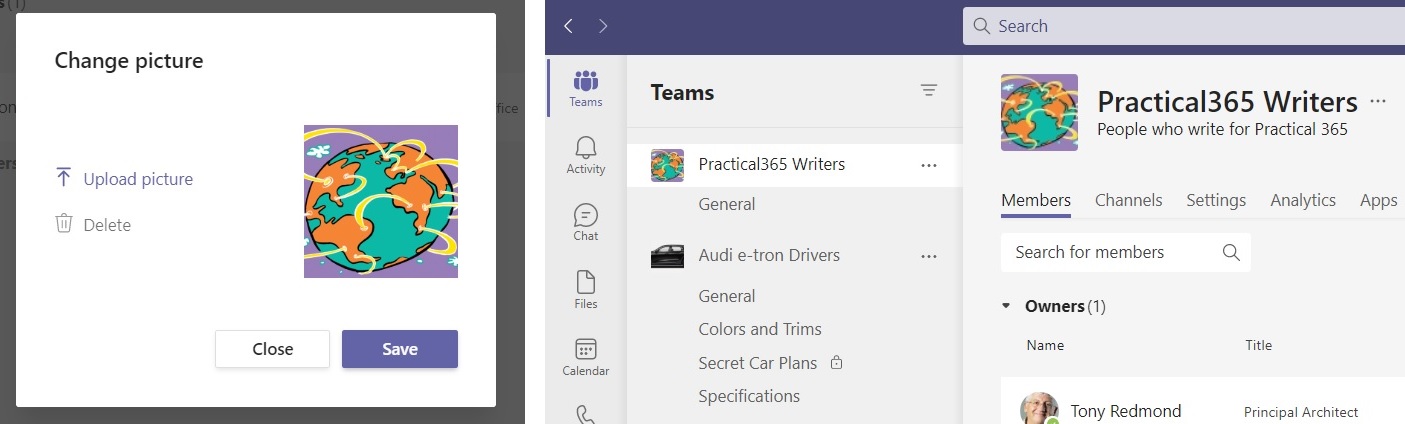Click the team description text
Image resolution: width=1405 pixels, height=424 pixels.
click(1222, 129)
